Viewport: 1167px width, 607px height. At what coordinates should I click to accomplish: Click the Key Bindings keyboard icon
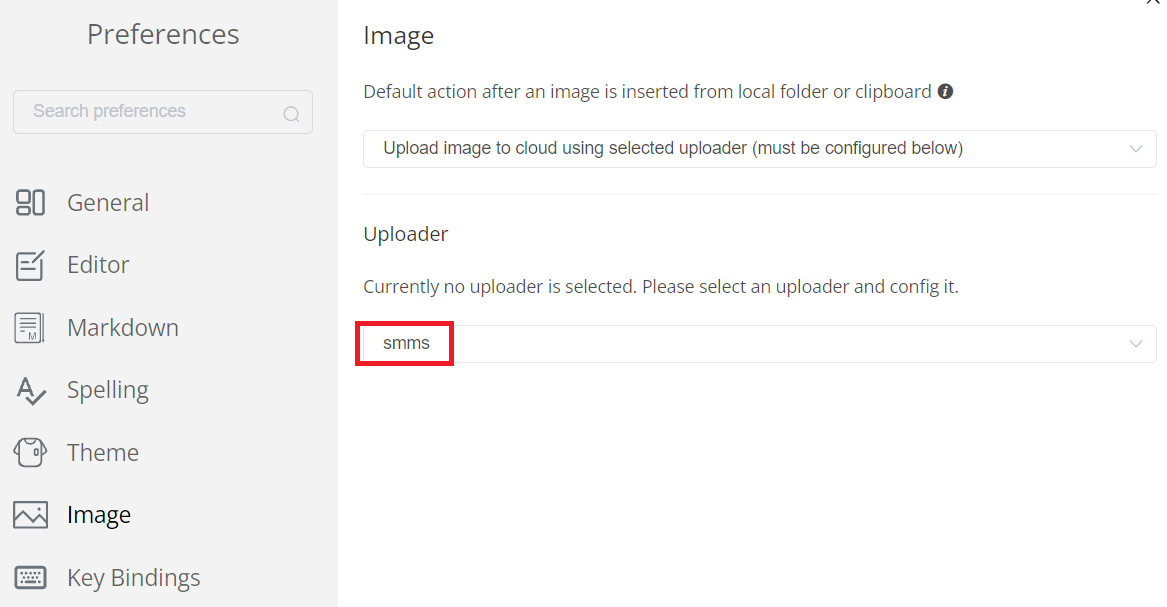pyautogui.click(x=30, y=578)
